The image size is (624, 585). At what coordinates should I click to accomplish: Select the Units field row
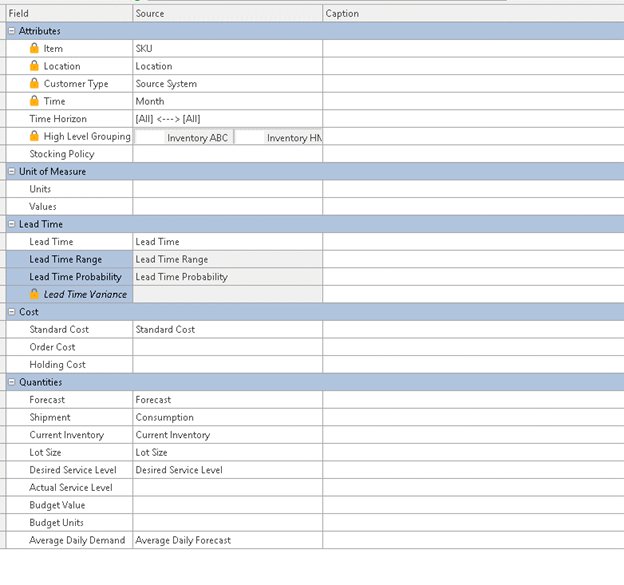[69, 189]
